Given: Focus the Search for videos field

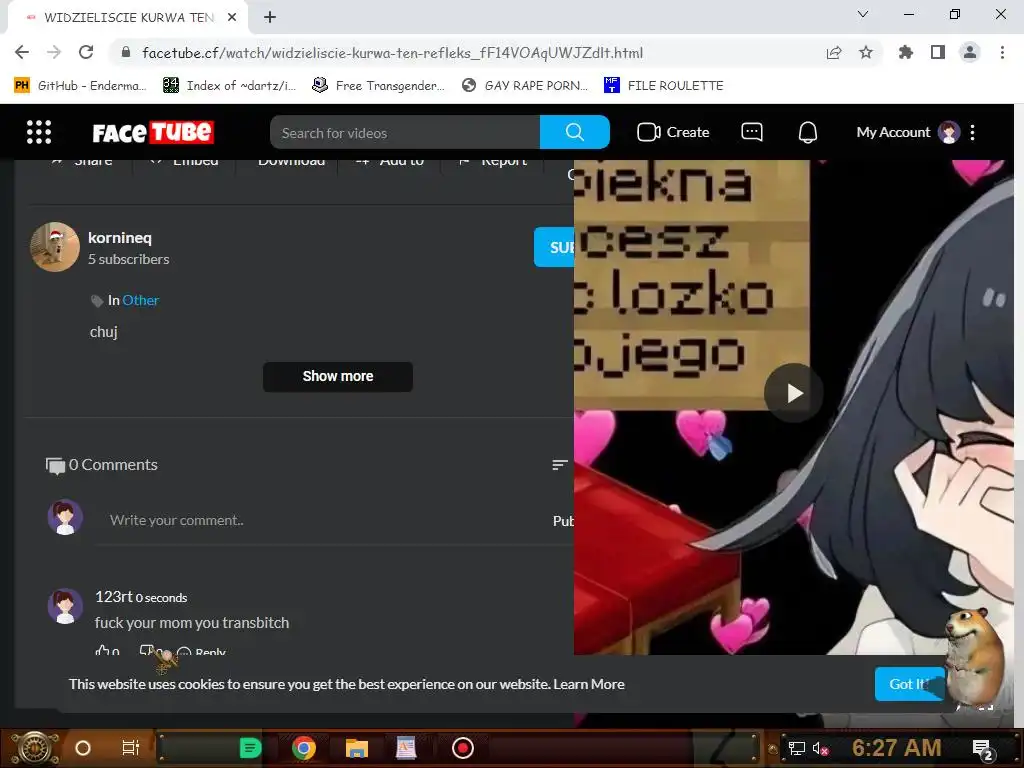Looking at the screenshot, I should point(405,133).
